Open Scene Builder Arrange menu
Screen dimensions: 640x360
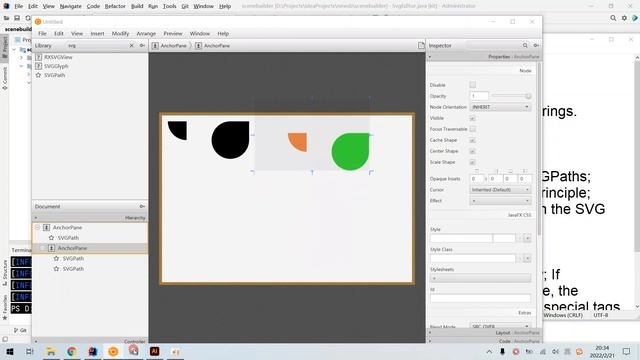coord(146,33)
